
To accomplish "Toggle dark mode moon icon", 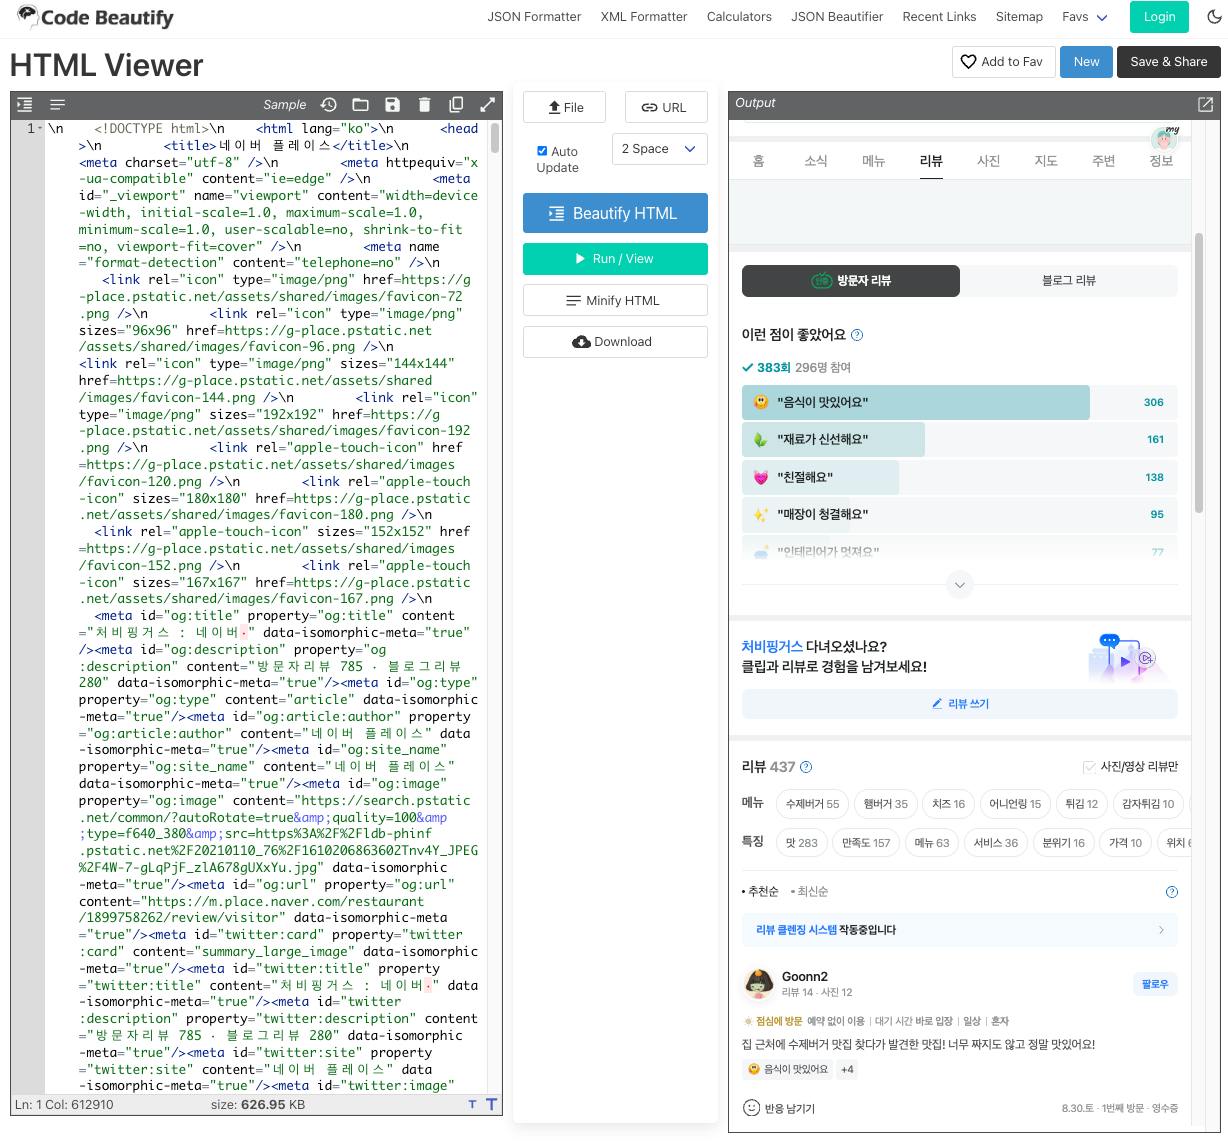I will [1214, 17].
